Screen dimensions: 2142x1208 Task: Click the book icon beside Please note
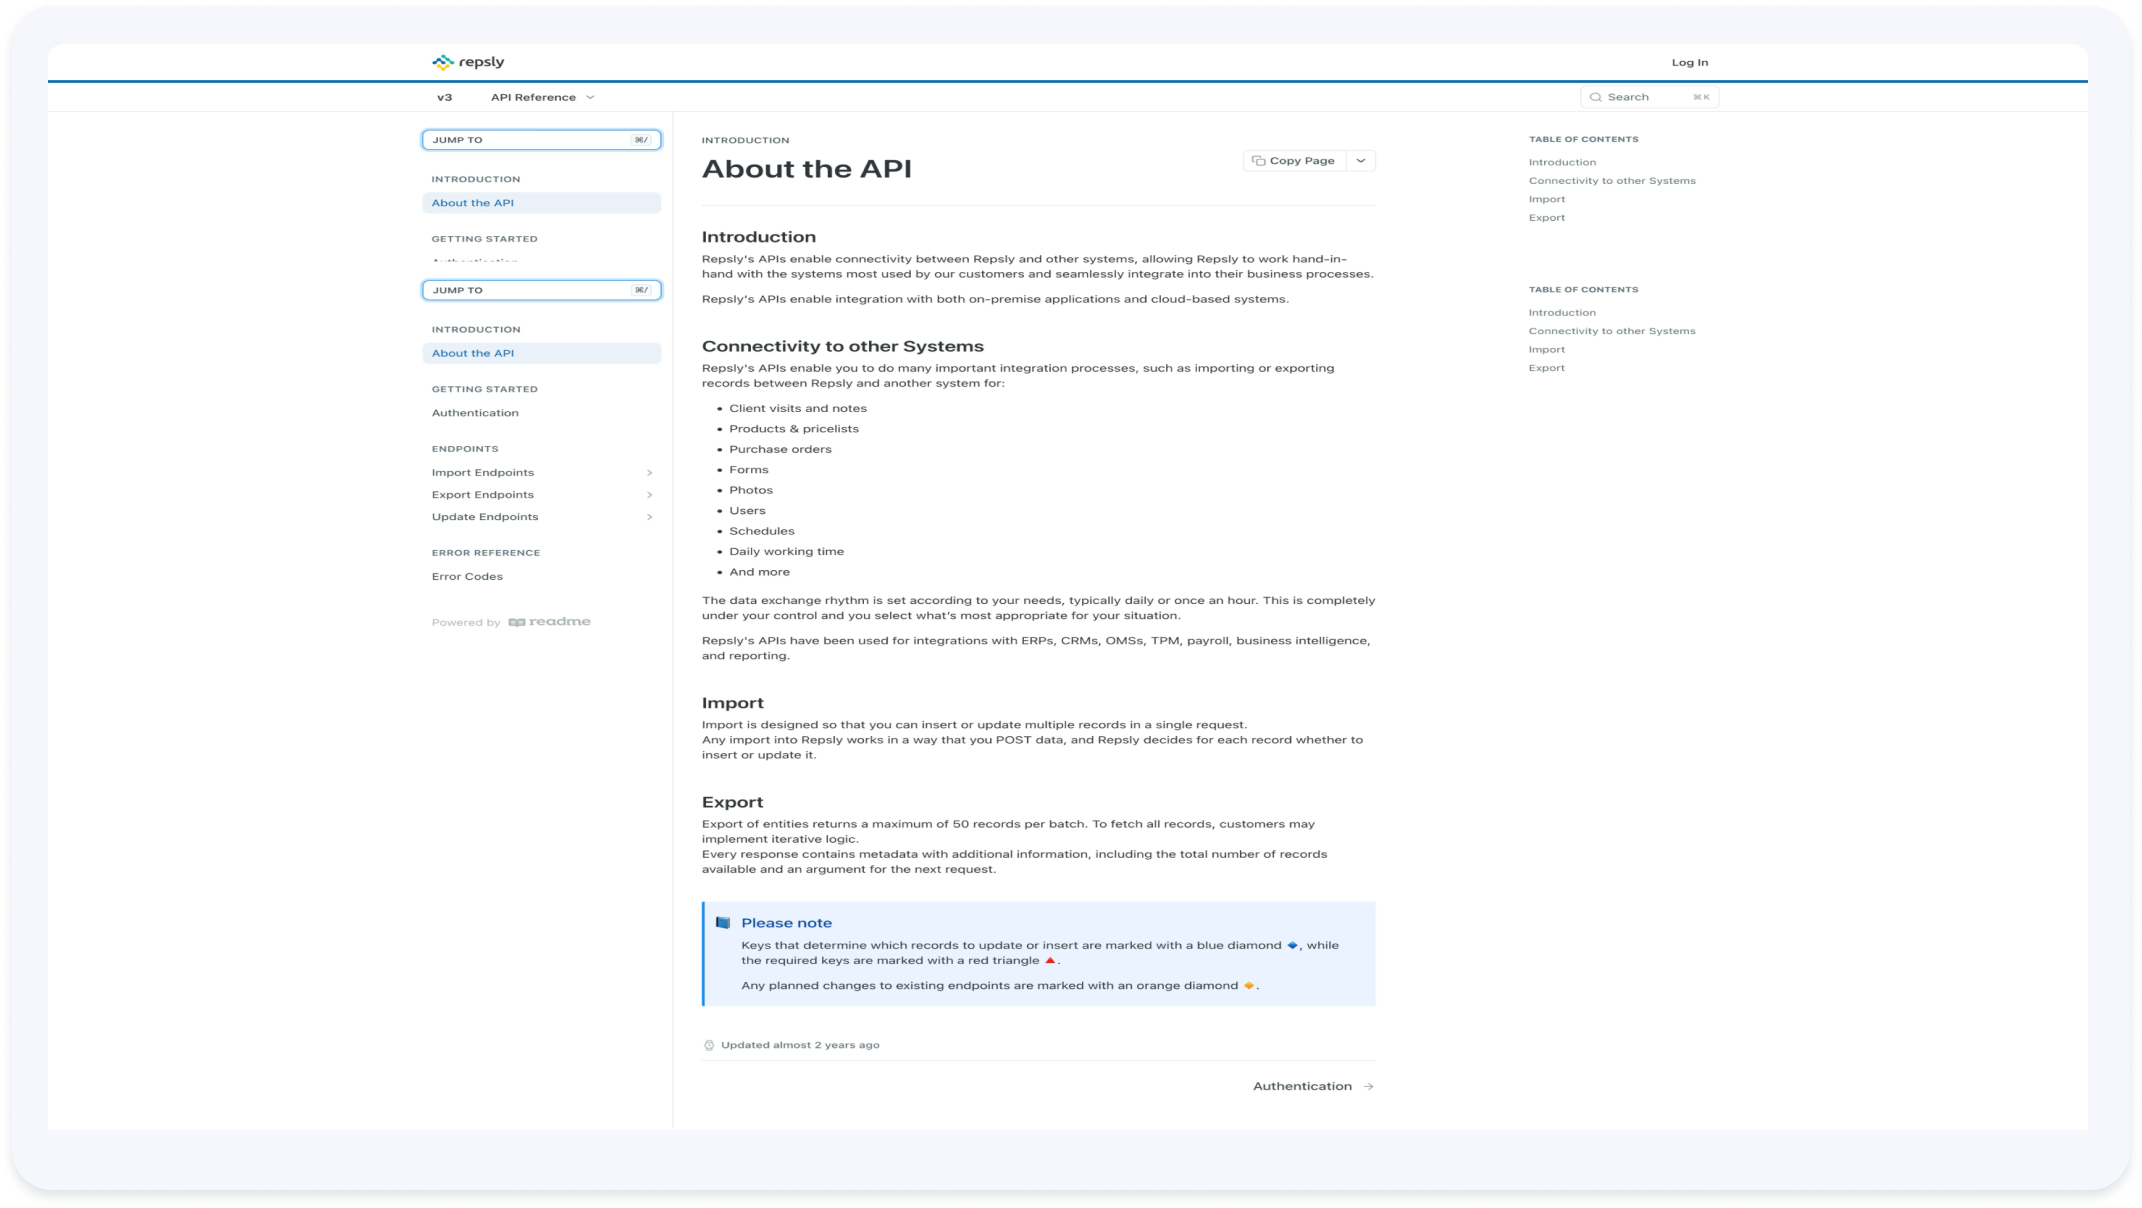723,923
